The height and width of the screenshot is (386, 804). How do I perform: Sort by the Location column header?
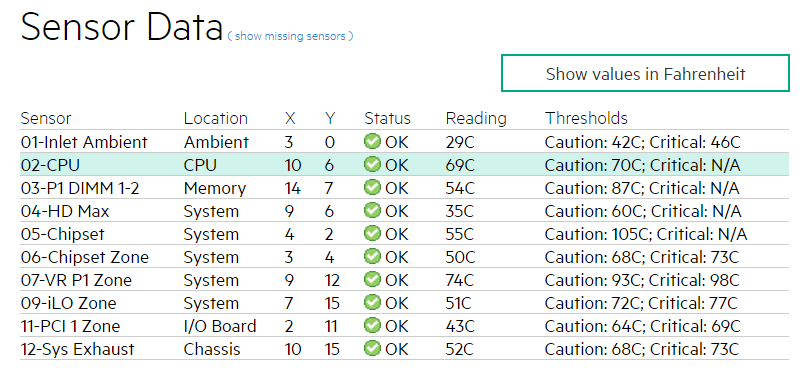click(x=215, y=118)
